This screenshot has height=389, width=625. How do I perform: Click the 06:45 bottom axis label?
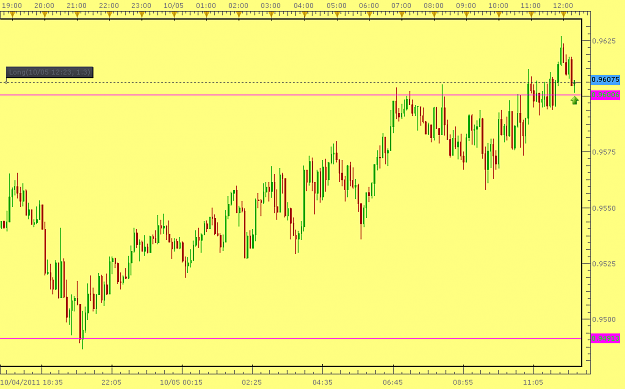(x=393, y=383)
